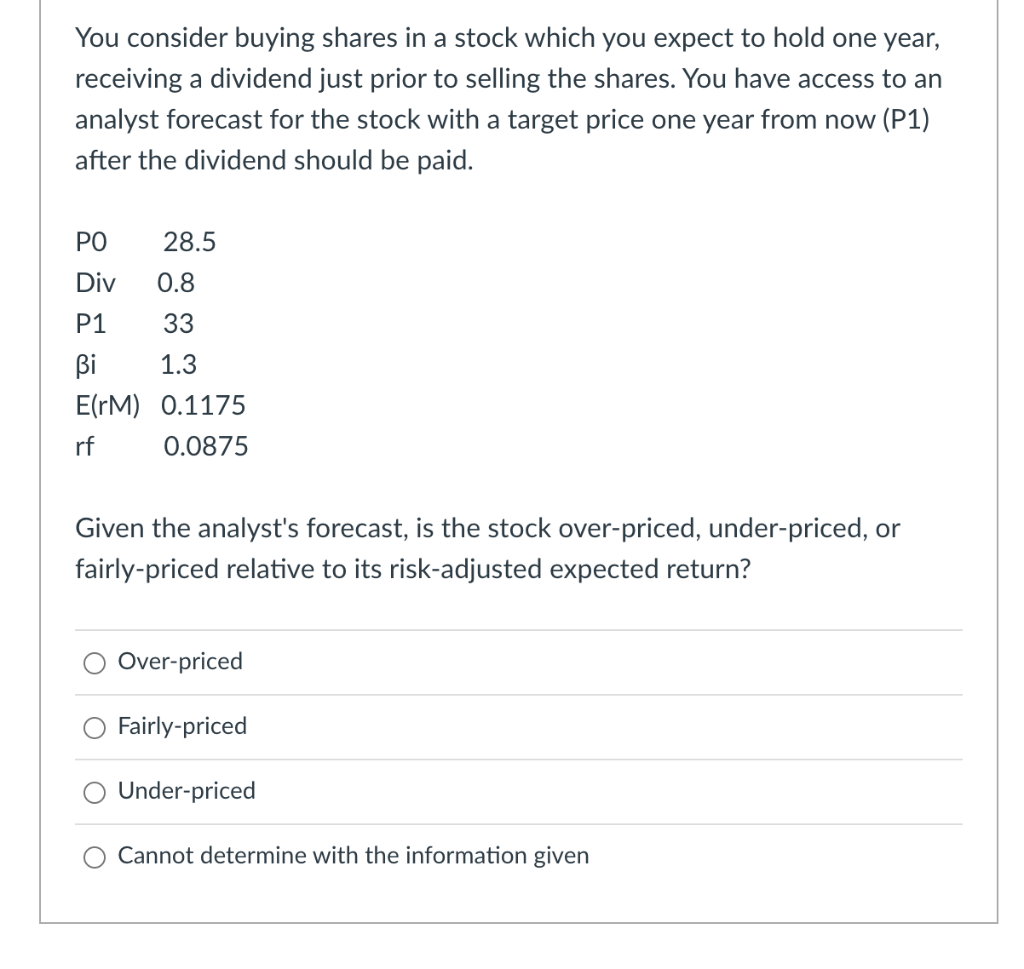Click the Cannot determine answer label
Image resolution: width=1024 pixels, height=969 pixels.
click(352, 856)
